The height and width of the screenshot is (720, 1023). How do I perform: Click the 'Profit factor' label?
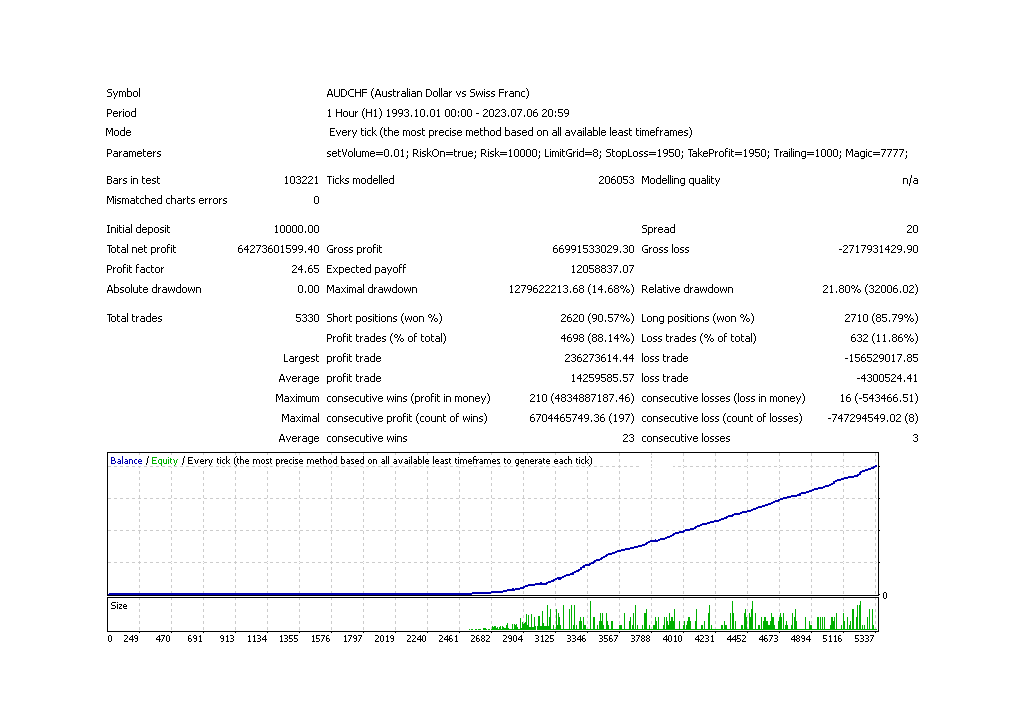coord(135,269)
